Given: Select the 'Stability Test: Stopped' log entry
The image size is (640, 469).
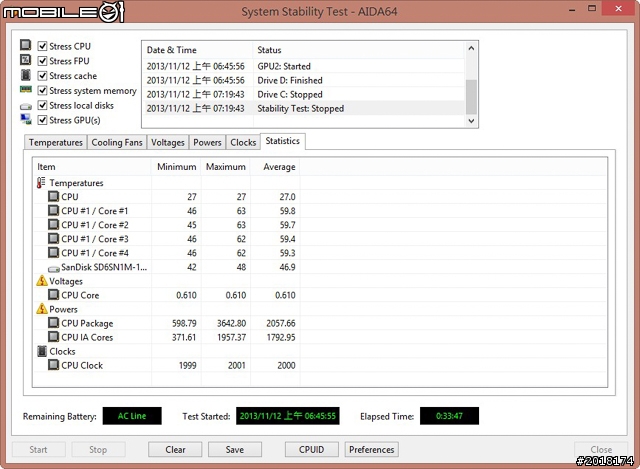Looking at the screenshot, I should pyautogui.click(x=304, y=109).
